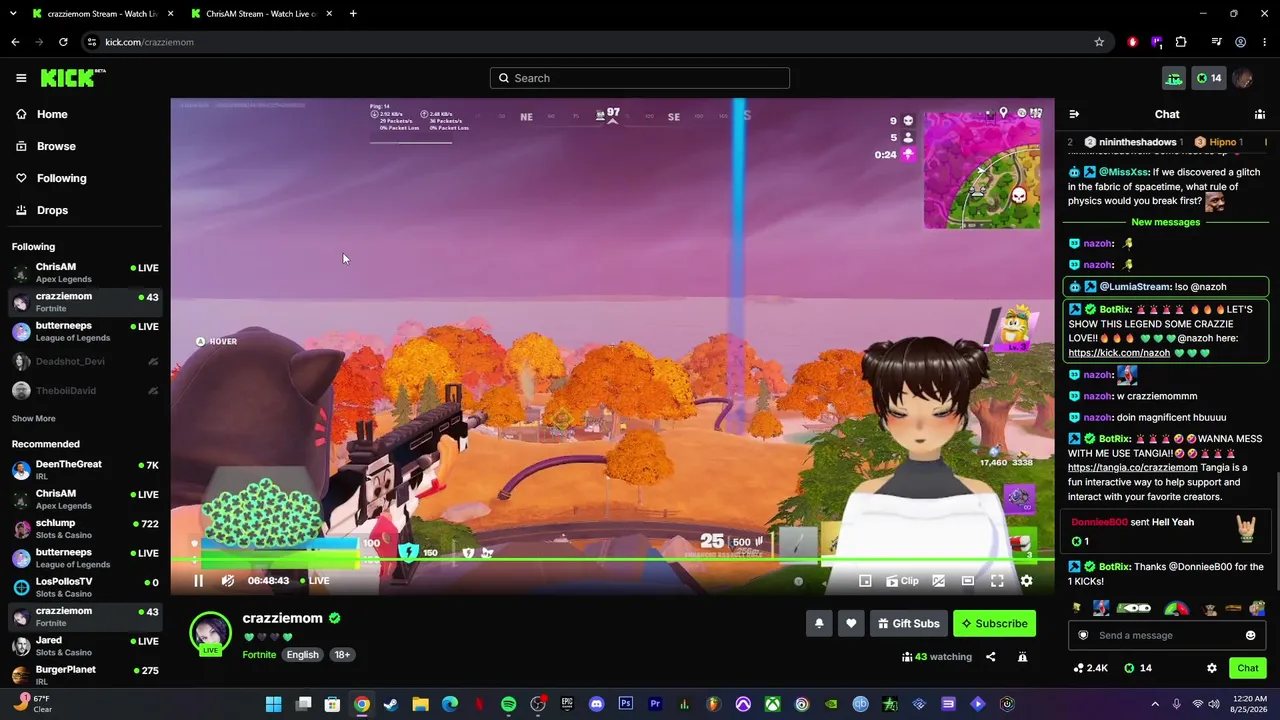1280x720 pixels.
Task: Open Jared recommended channel
Action: pos(85,646)
